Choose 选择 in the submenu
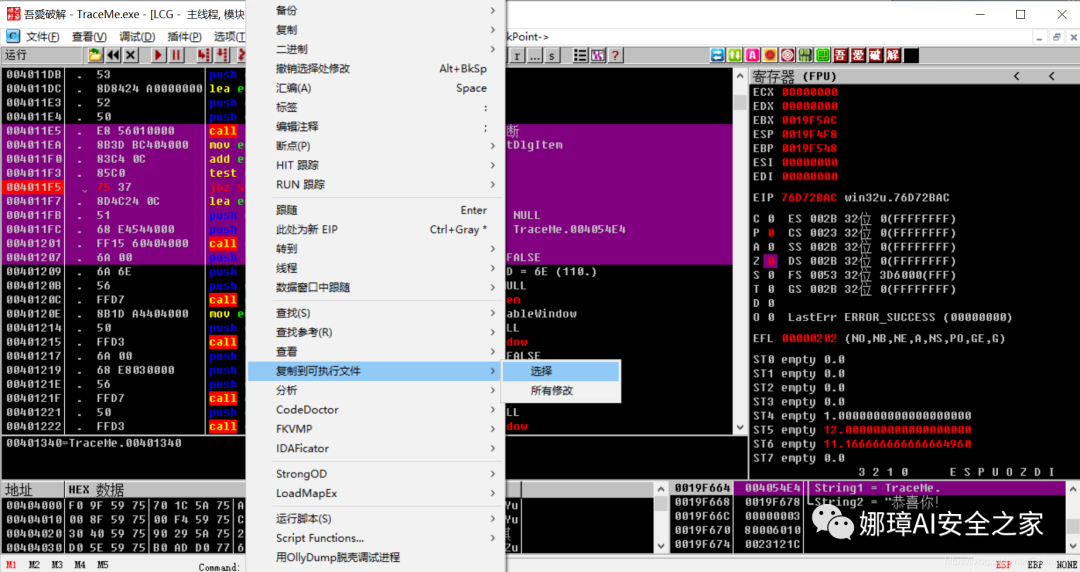The width and height of the screenshot is (1080, 572). coord(561,371)
